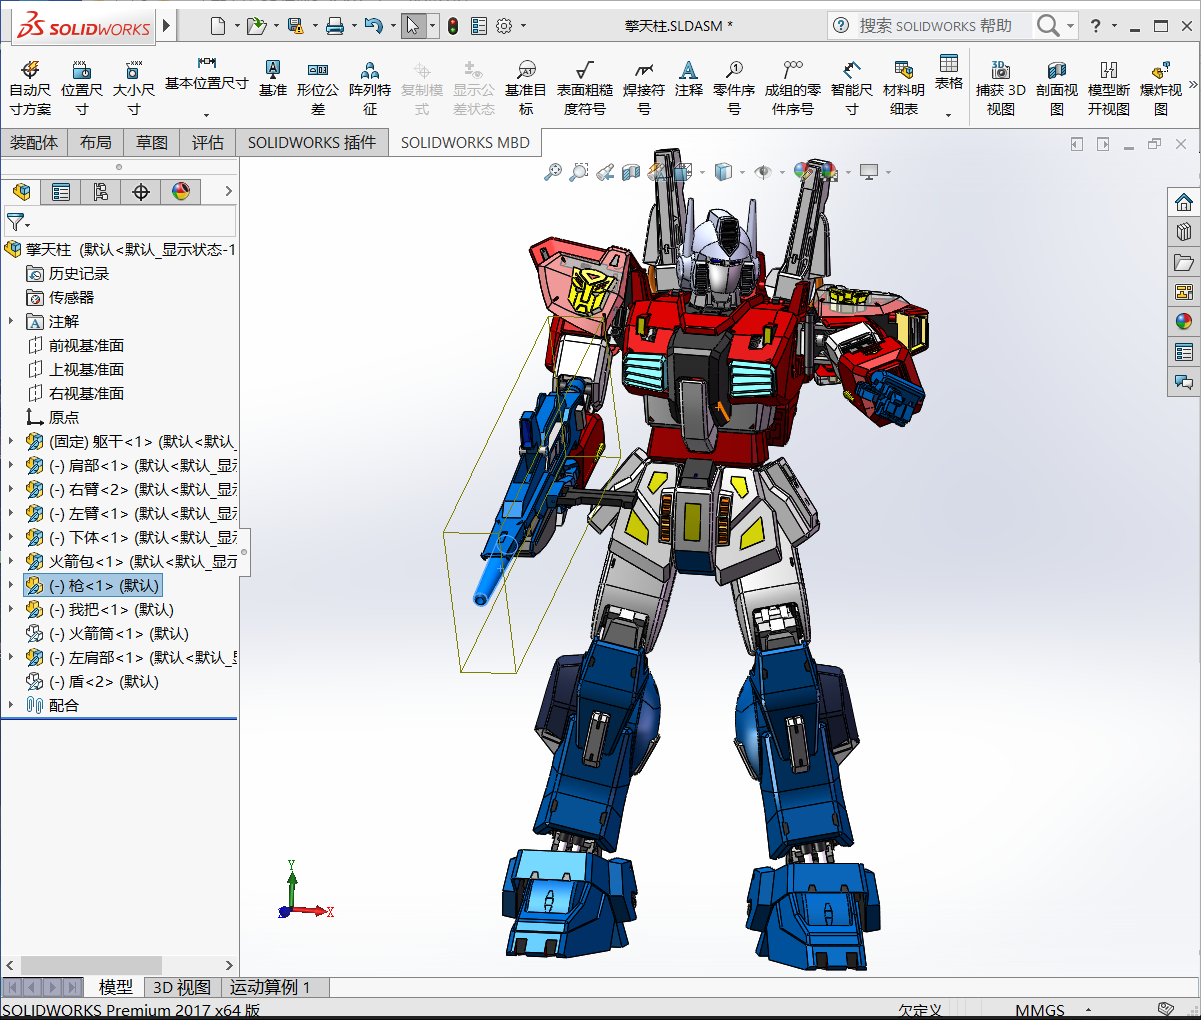Switch to the 装配体 ribbon tab

(34, 143)
